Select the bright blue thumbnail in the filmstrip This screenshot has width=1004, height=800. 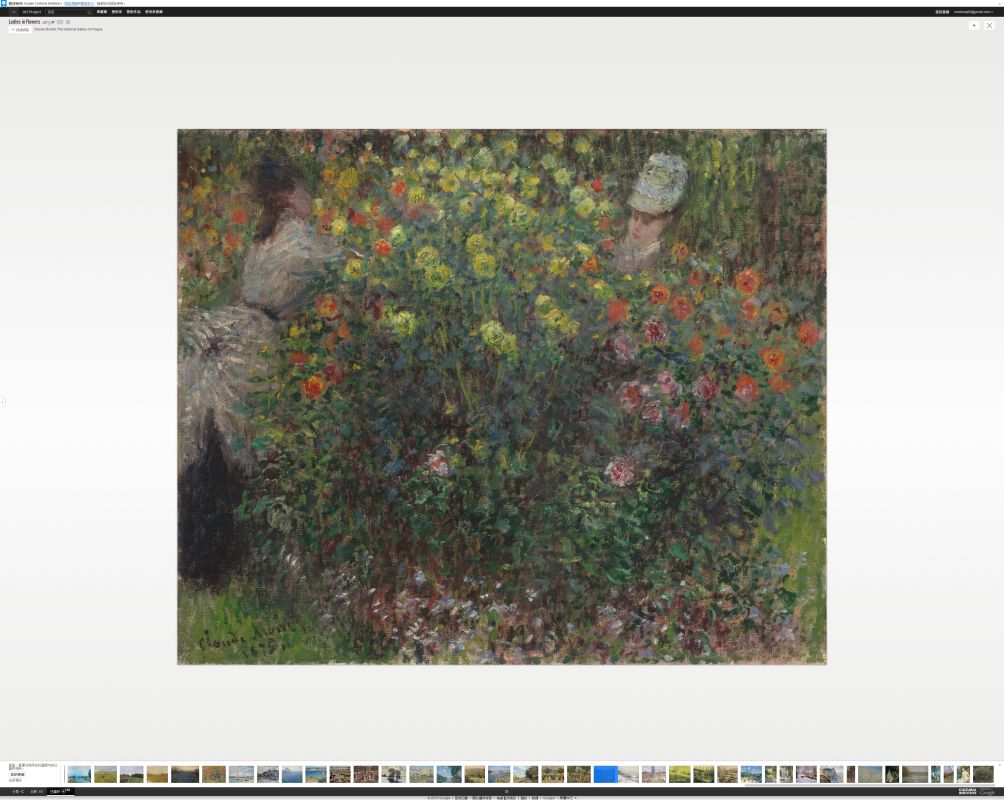(x=605, y=774)
